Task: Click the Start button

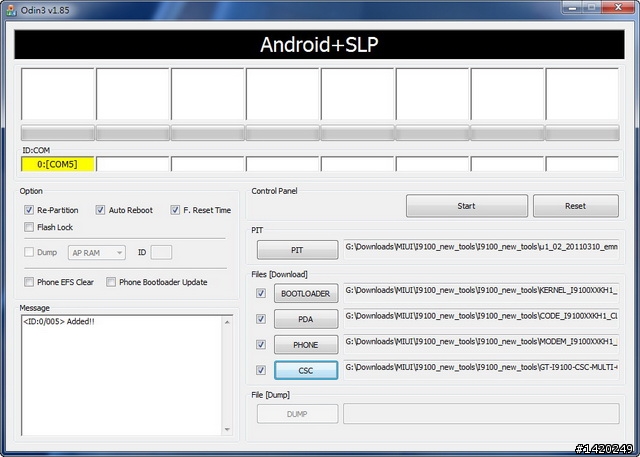Action: click(x=467, y=206)
